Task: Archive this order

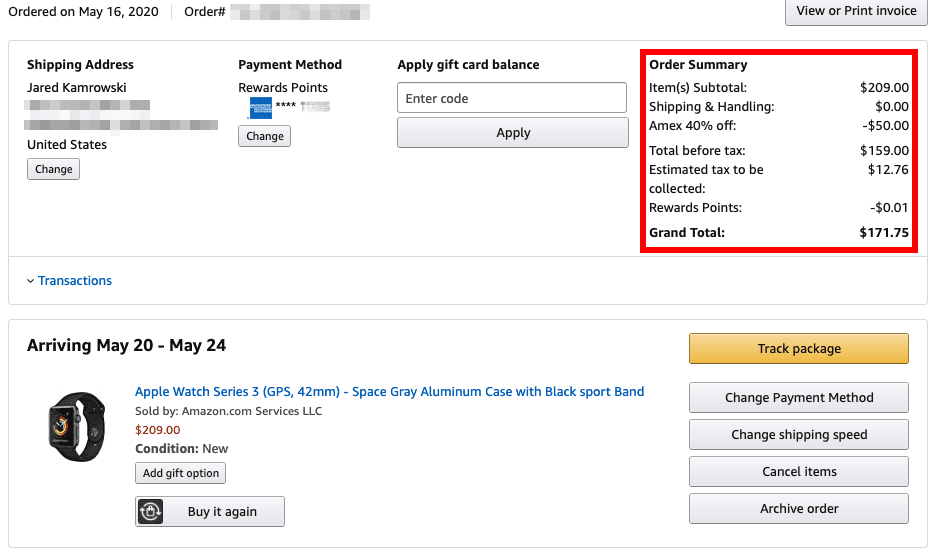Action: (798, 508)
